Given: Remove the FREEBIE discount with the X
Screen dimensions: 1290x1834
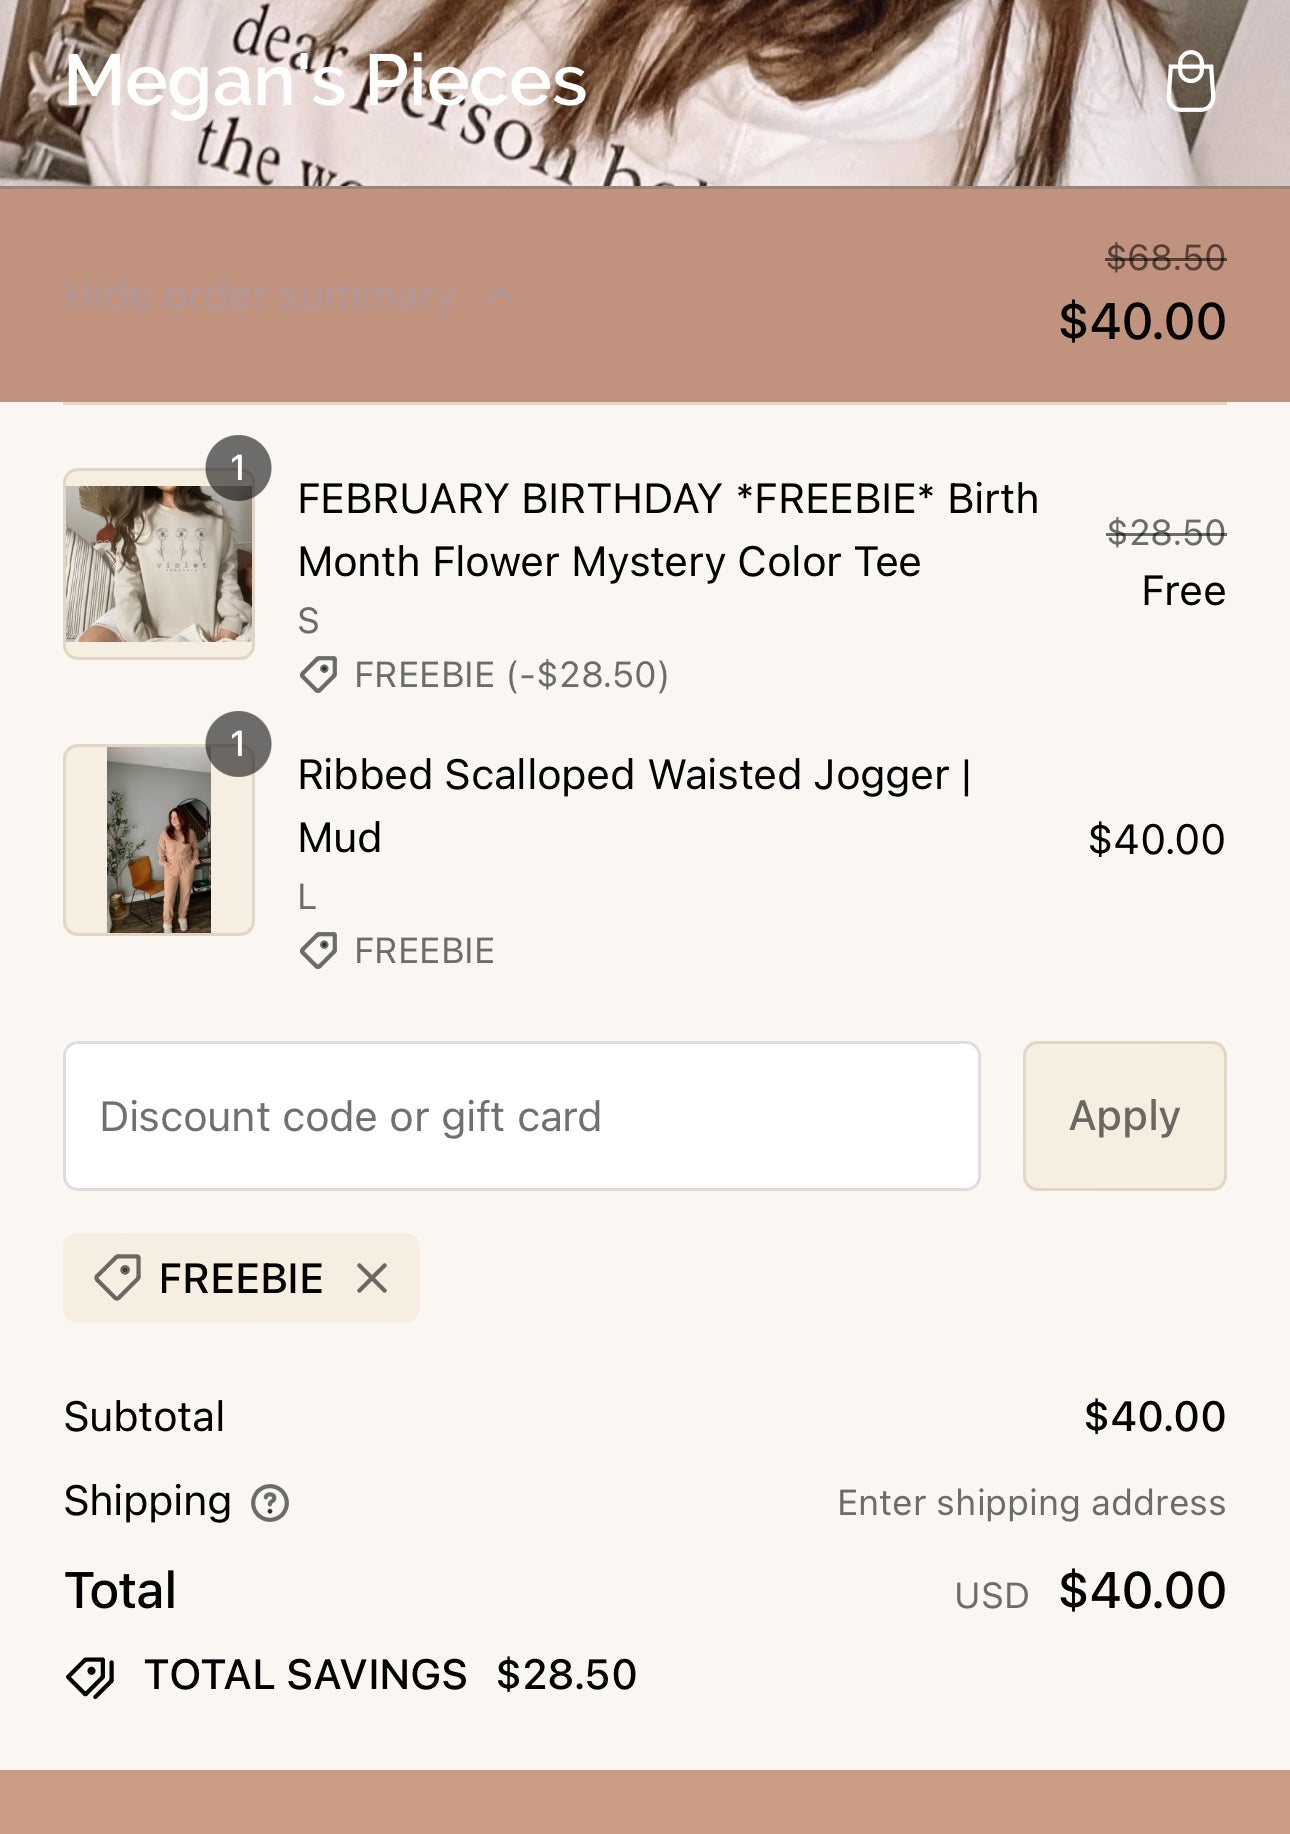Looking at the screenshot, I should (371, 1277).
